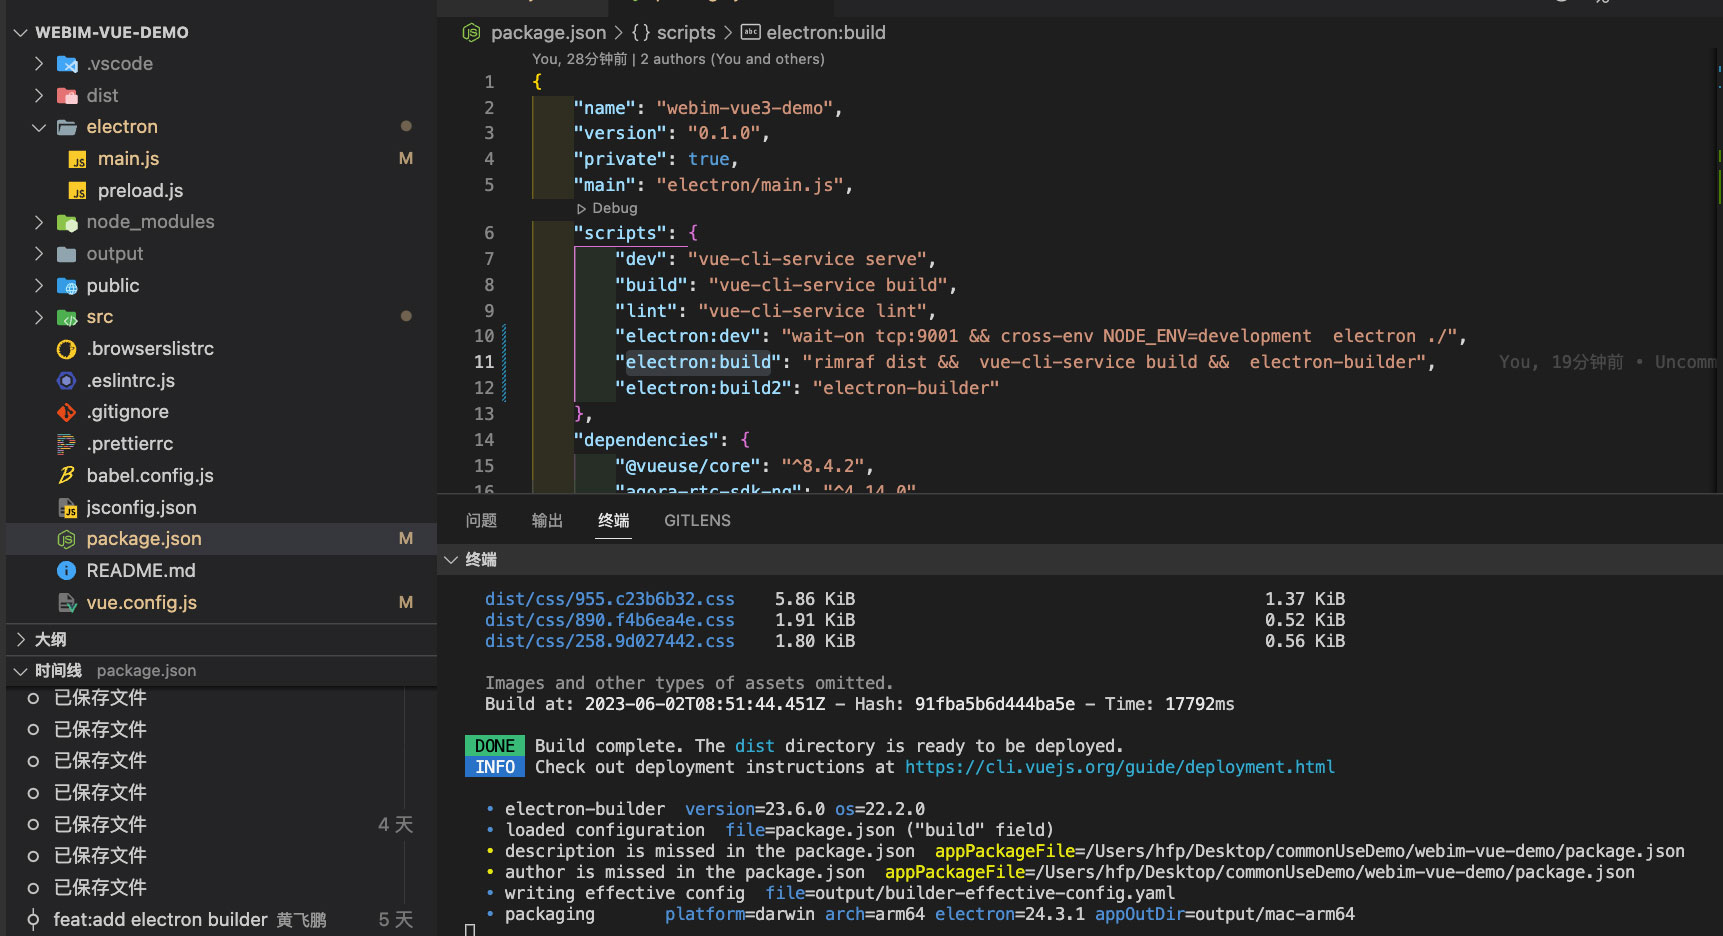Click the dist/css/955.c23b6b32.css terminal path
This screenshot has height=936, width=1723.
coord(610,599)
